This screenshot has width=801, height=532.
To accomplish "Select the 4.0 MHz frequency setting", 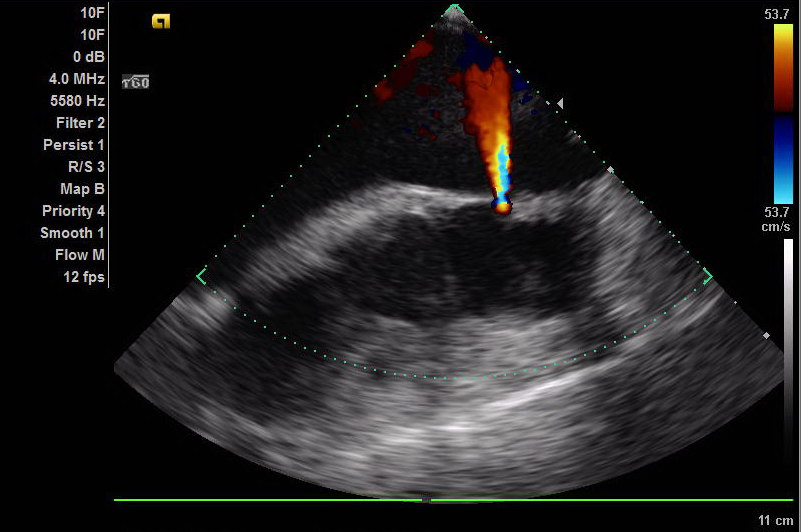I will pos(77,78).
